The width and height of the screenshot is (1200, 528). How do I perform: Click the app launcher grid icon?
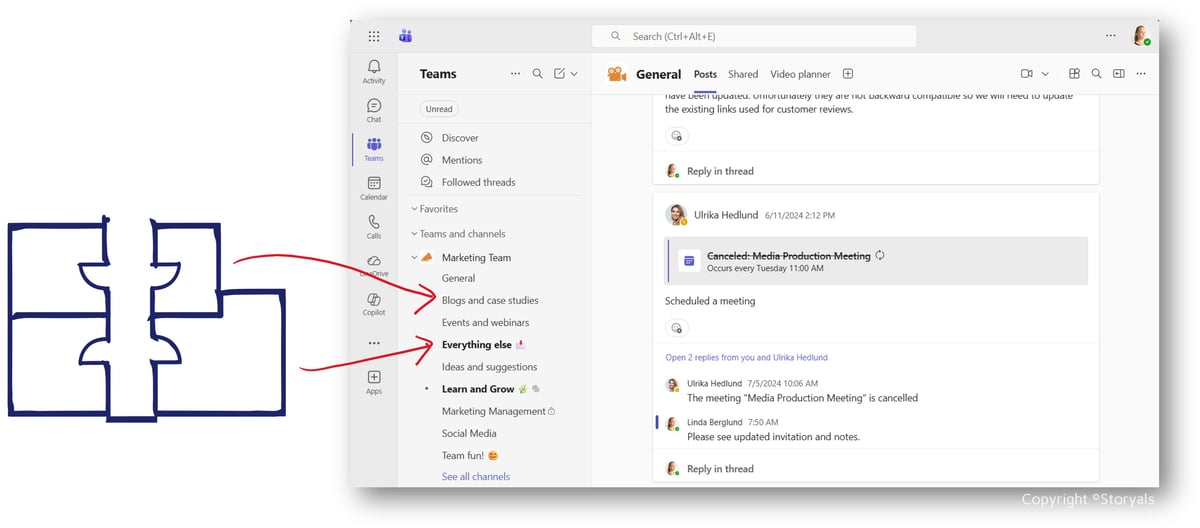click(374, 36)
